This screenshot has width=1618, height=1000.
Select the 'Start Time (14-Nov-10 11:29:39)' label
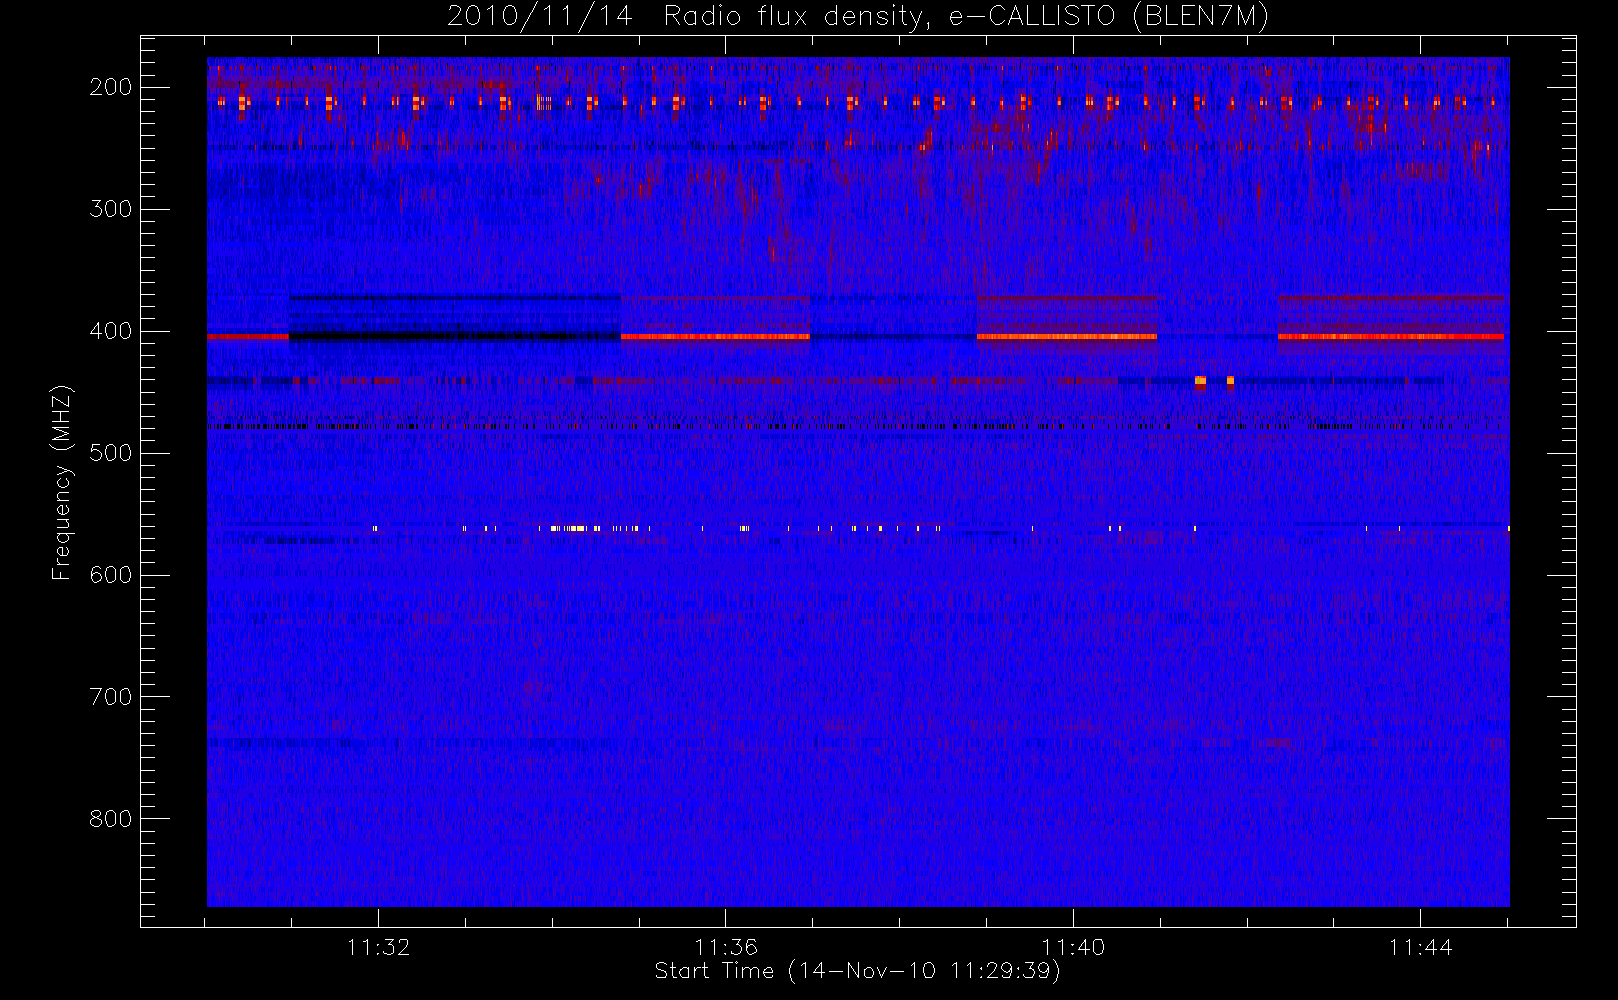coord(858,971)
